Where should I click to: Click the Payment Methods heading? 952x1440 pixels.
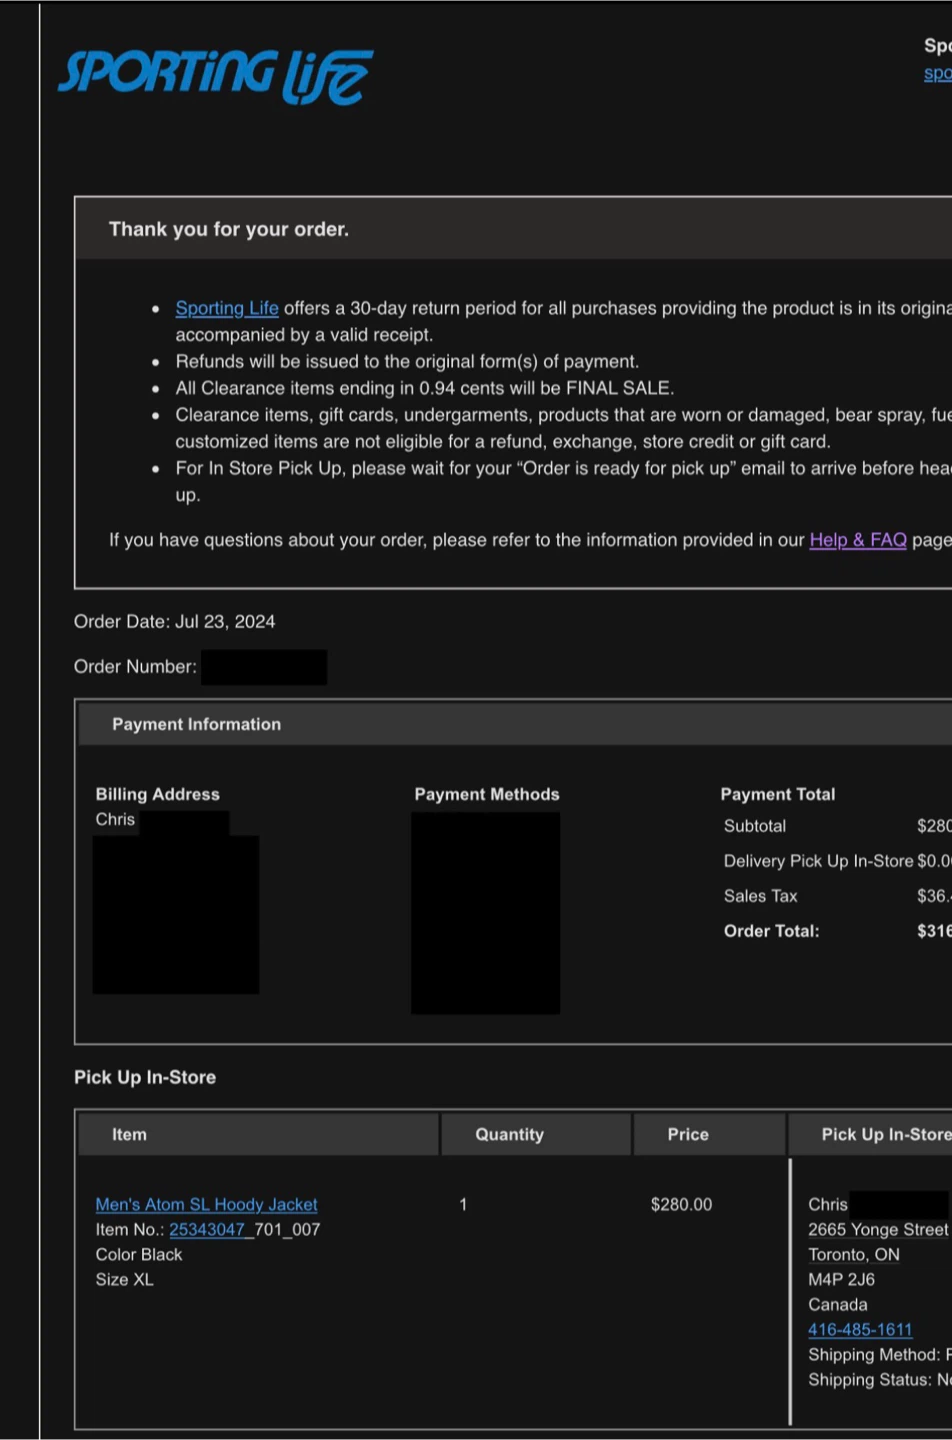tap(487, 794)
